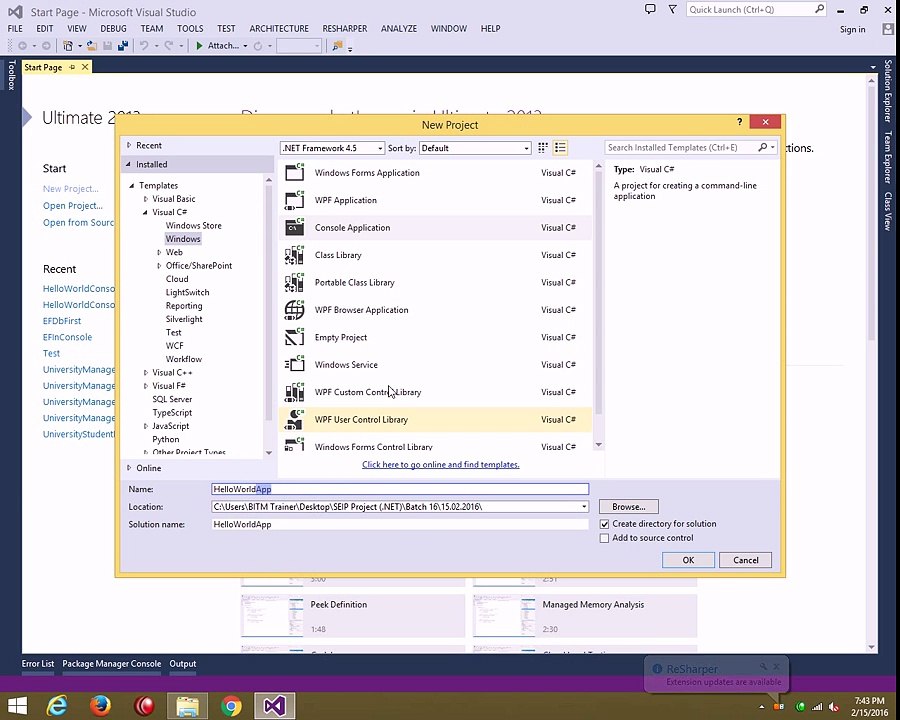The height and width of the screenshot is (720, 900).
Task: Choose the Console Application template icon
Action: pyautogui.click(x=294, y=227)
